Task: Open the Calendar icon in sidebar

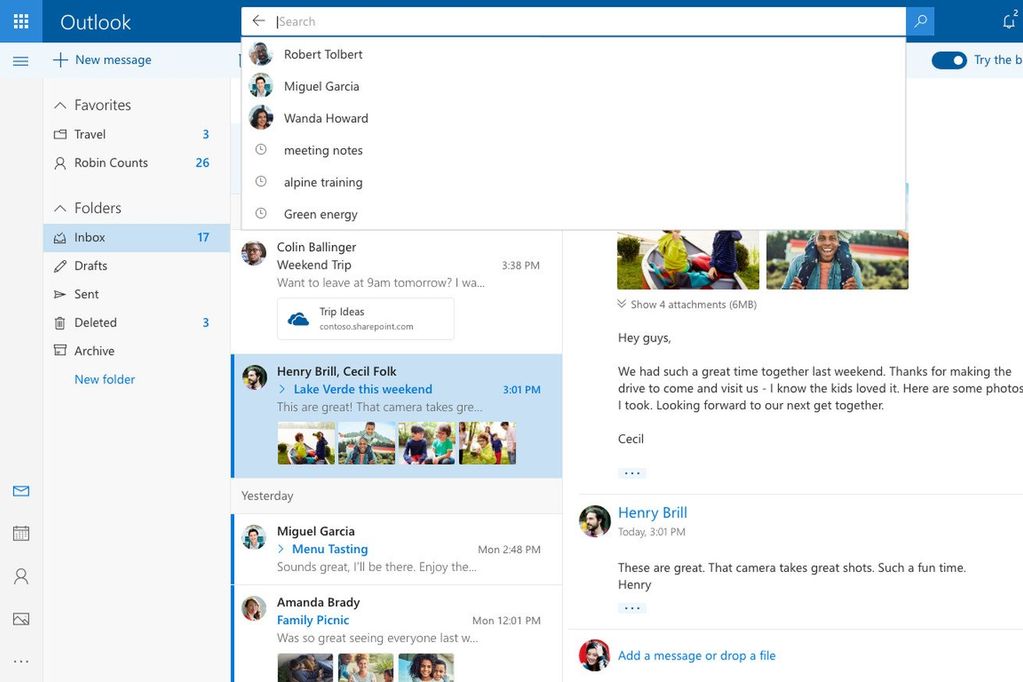Action: click(21, 534)
